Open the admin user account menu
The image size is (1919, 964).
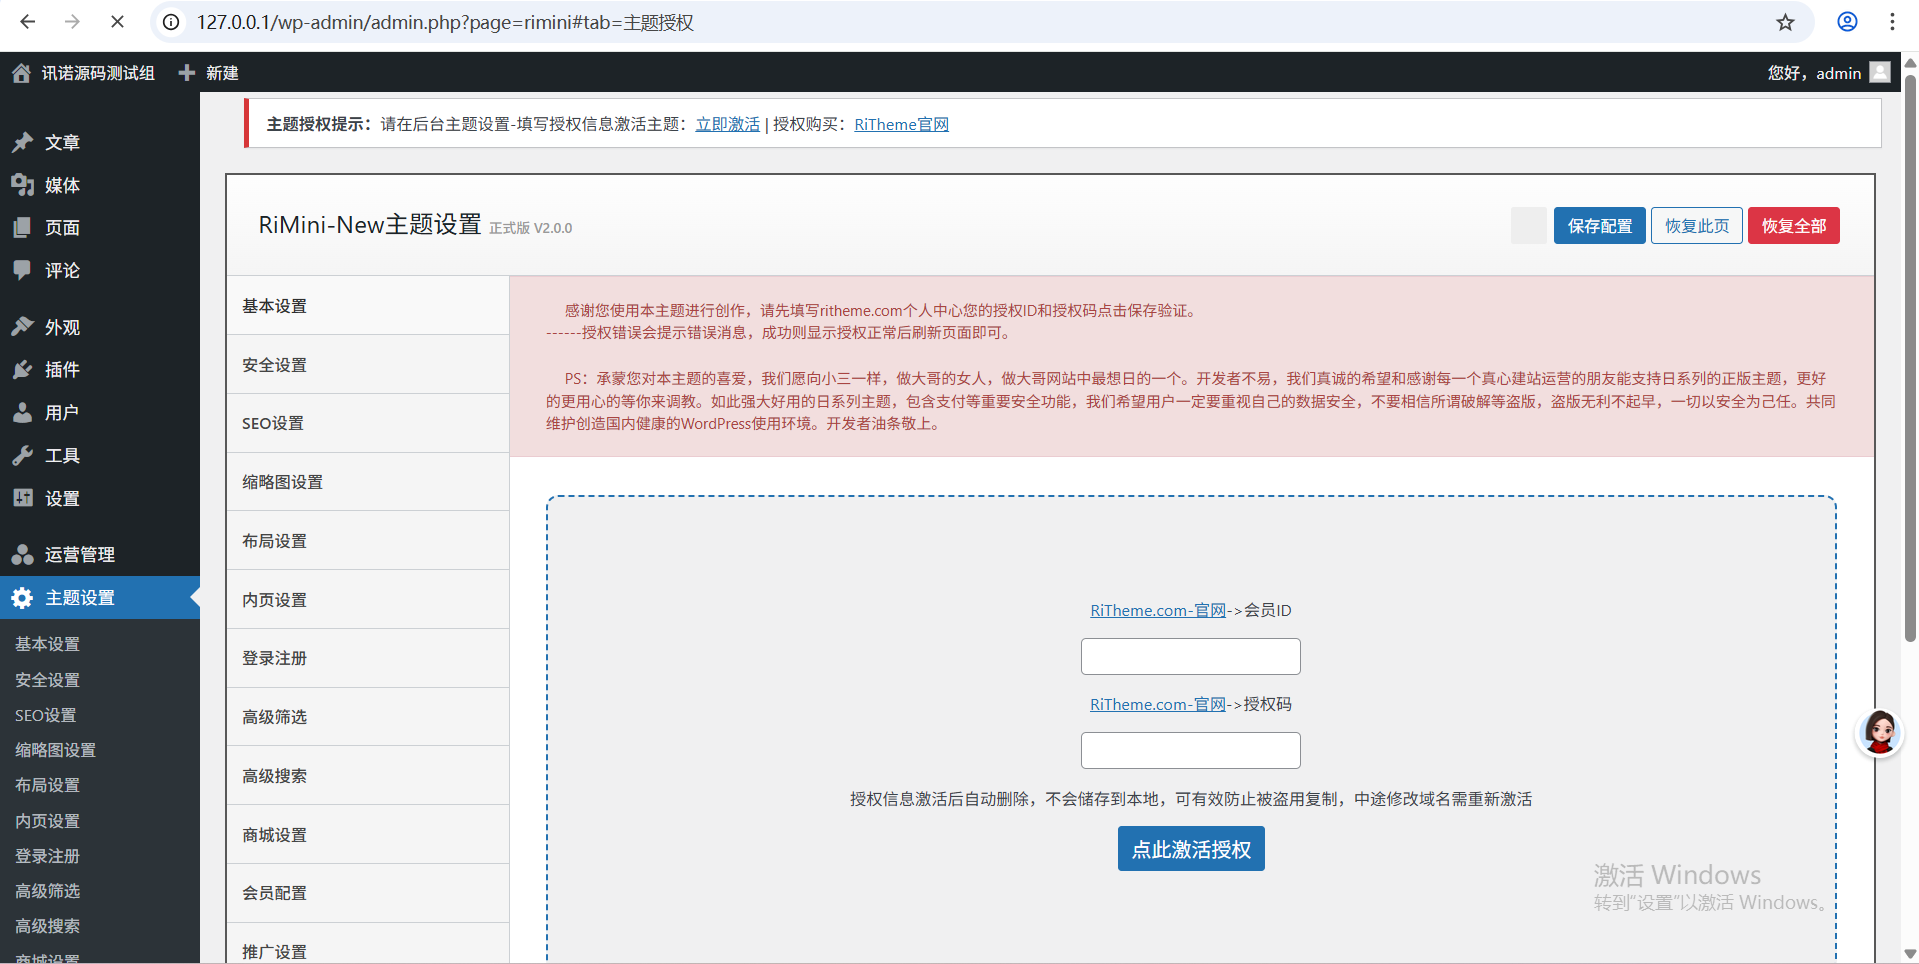pyautogui.click(x=1826, y=73)
